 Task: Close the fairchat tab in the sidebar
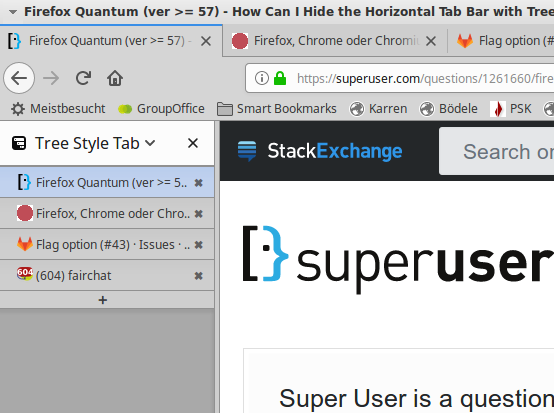[199, 276]
